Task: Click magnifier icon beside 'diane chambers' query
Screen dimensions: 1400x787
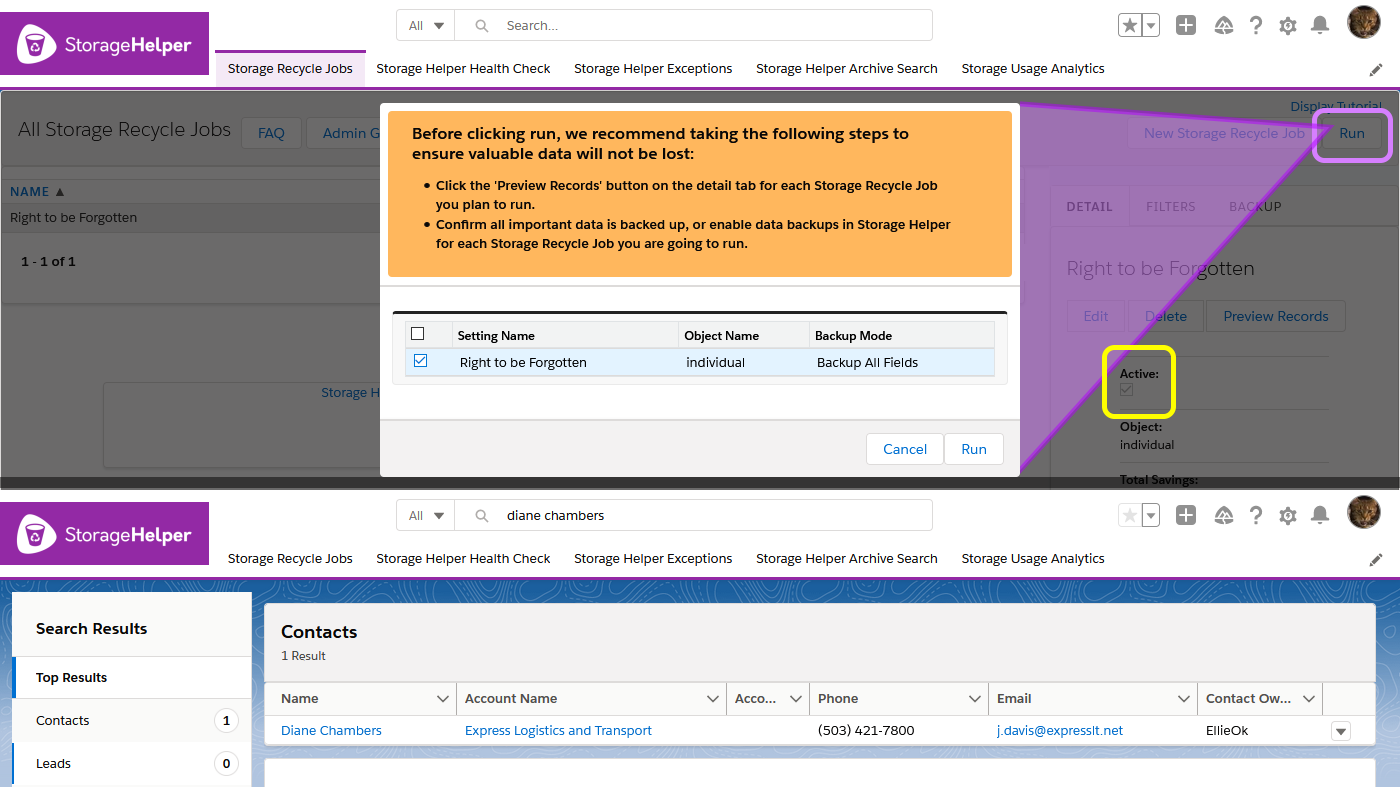Action: pyautogui.click(x=482, y=516)
